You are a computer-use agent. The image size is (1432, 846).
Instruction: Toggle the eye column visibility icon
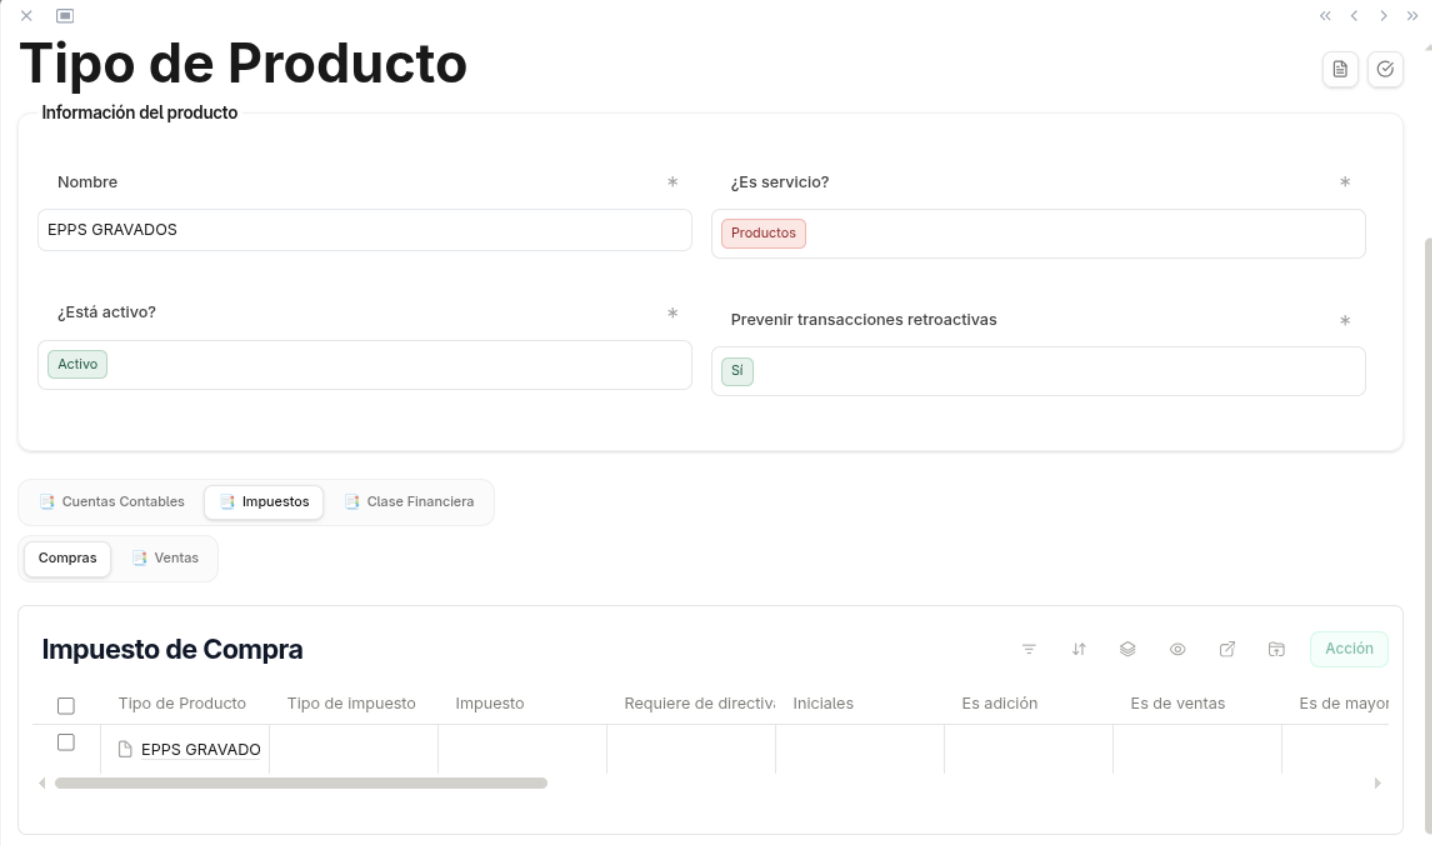click(1177, 649)
